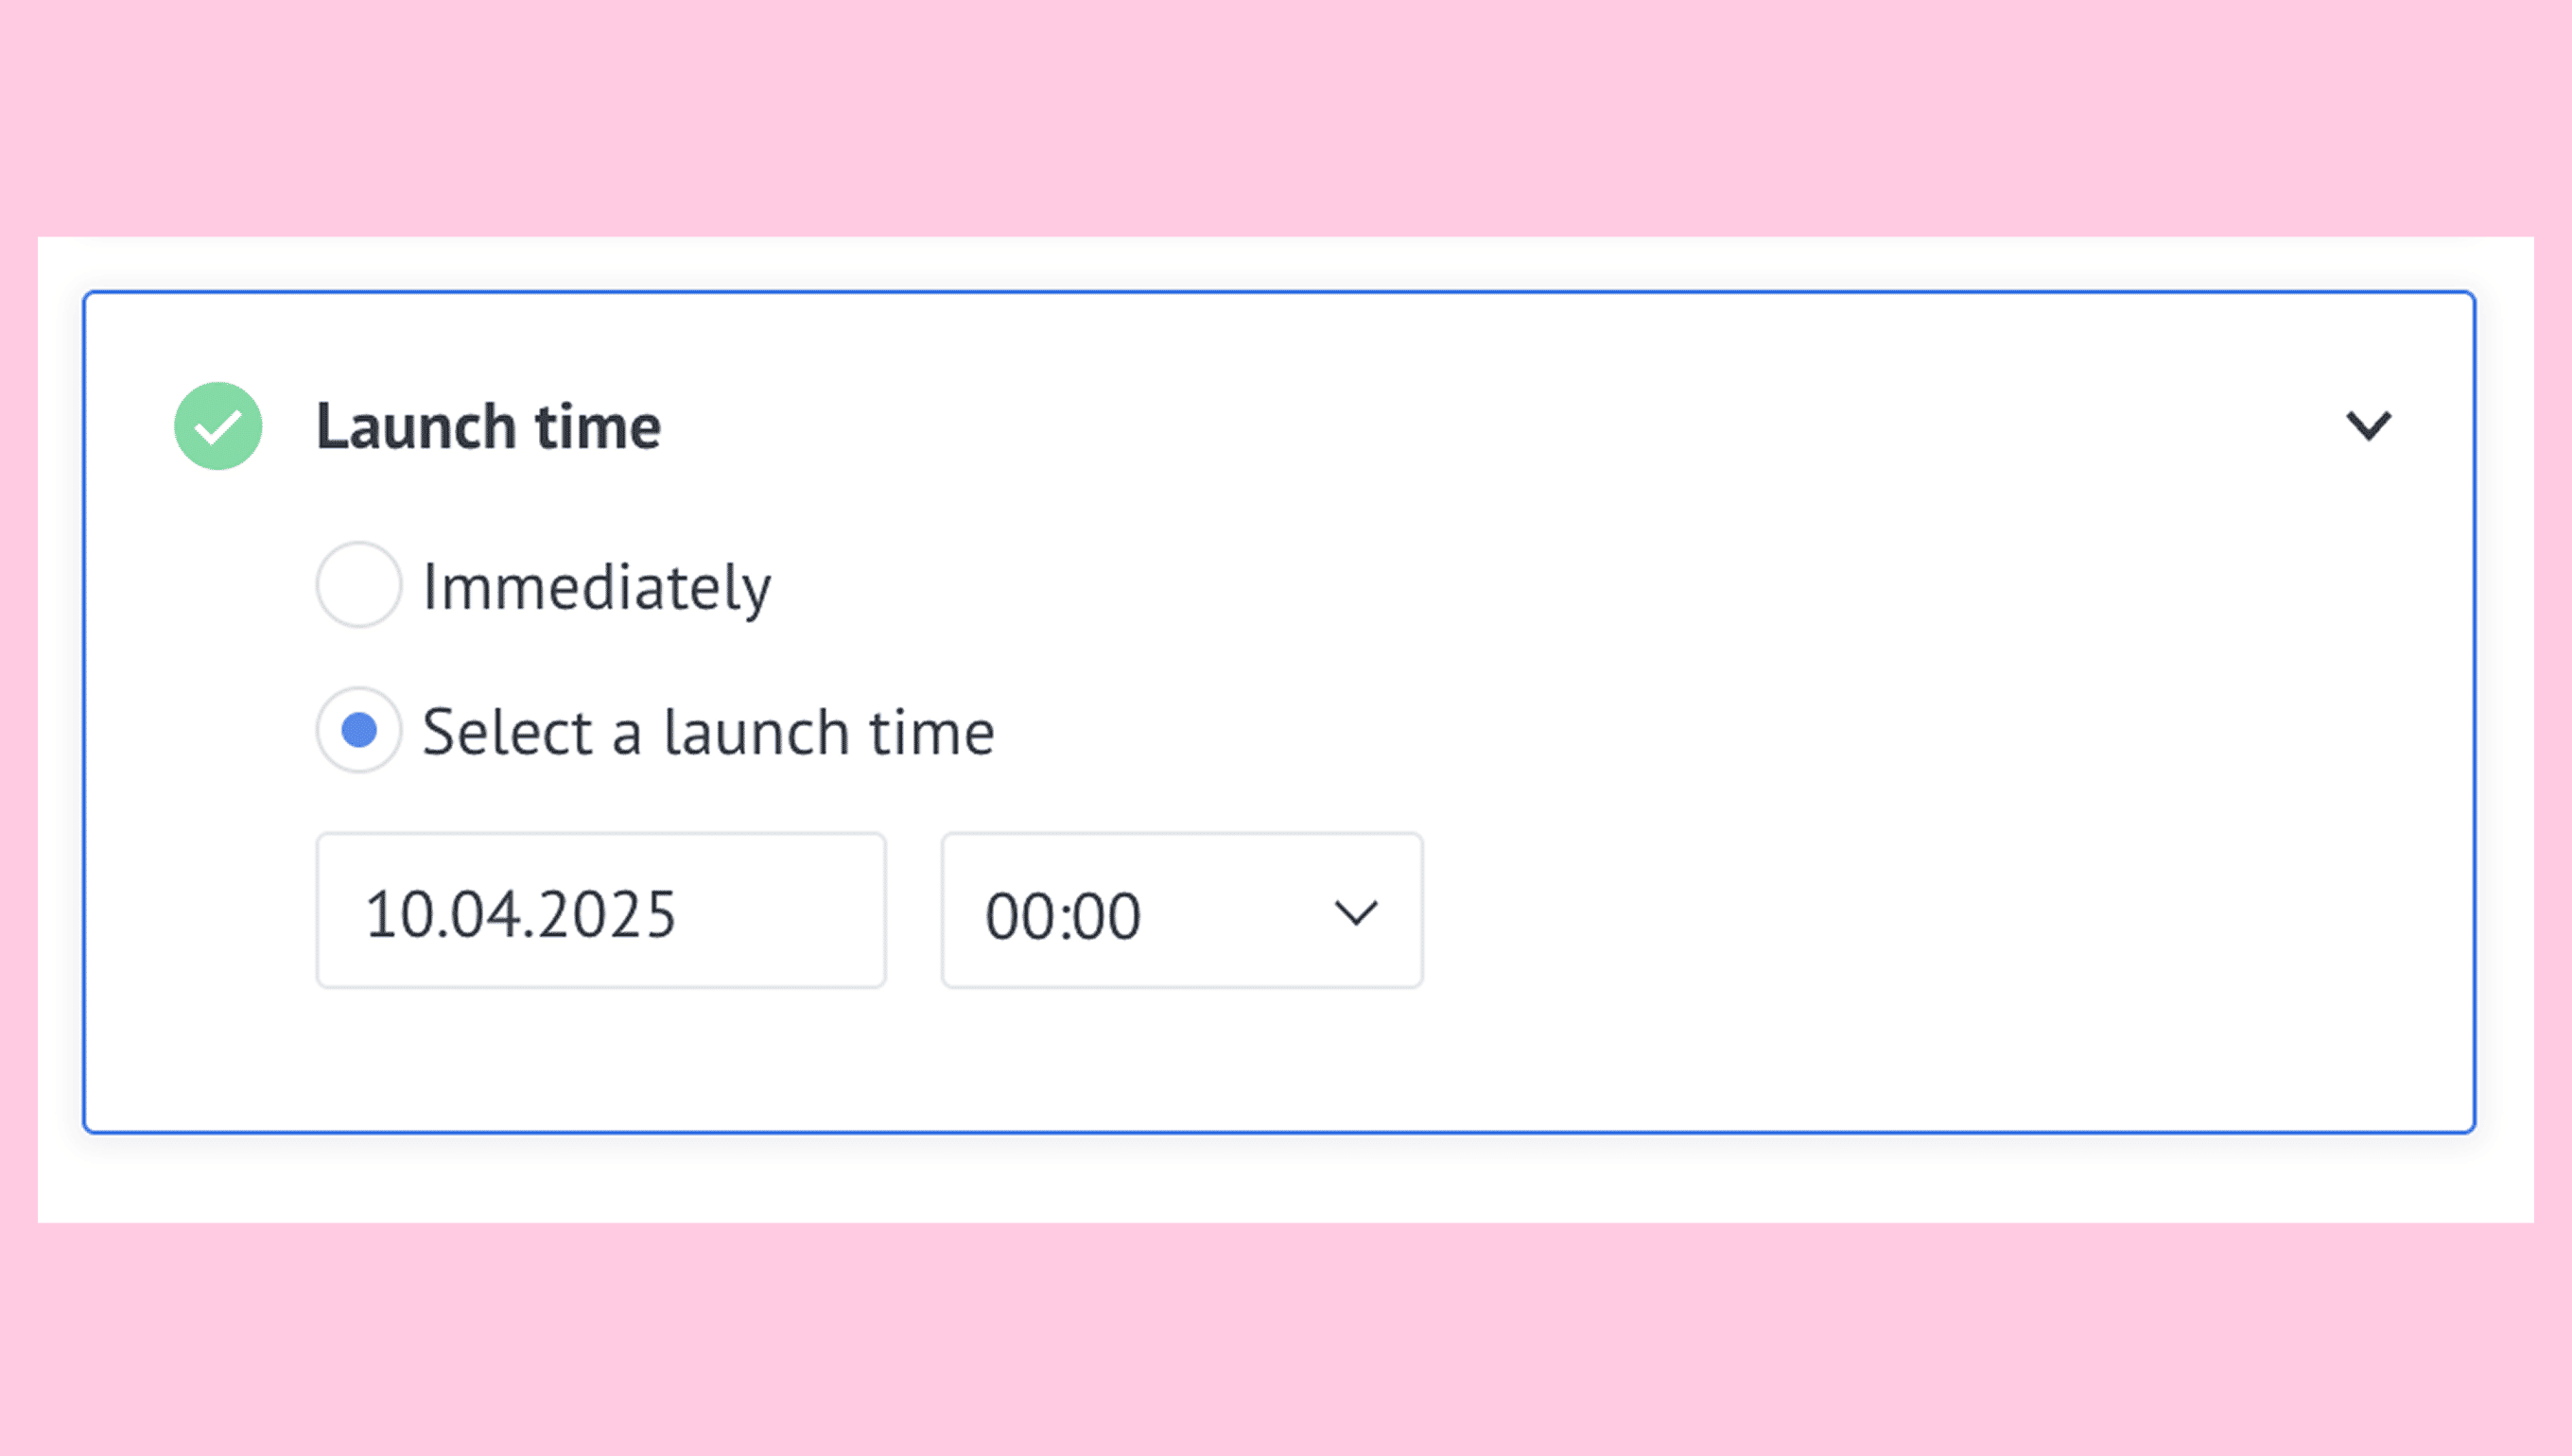Click the white tick inside the green circle
Screen dimensions: 2572x1456
[x=218, y=428]
